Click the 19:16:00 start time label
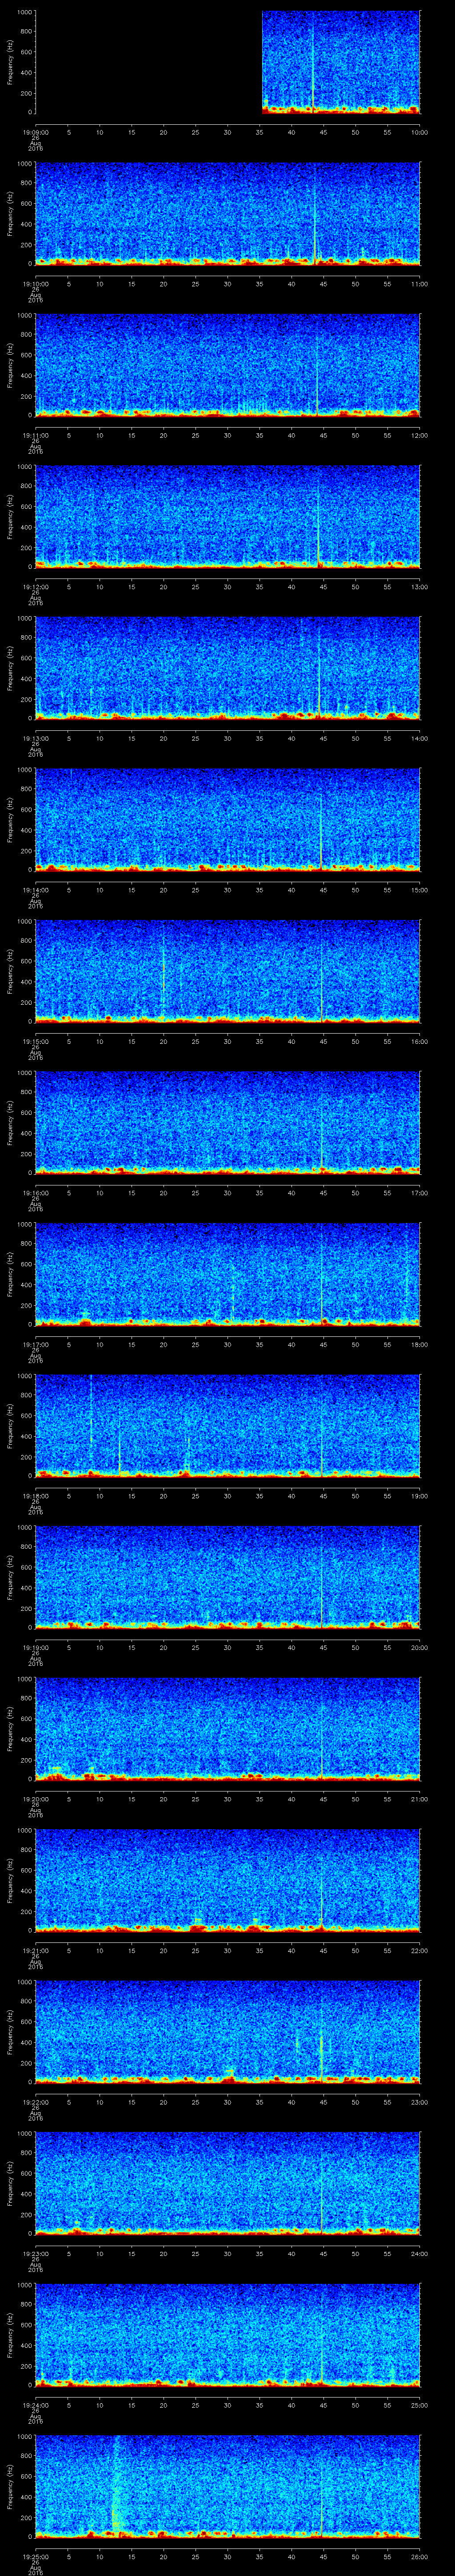 (35, 1192)
